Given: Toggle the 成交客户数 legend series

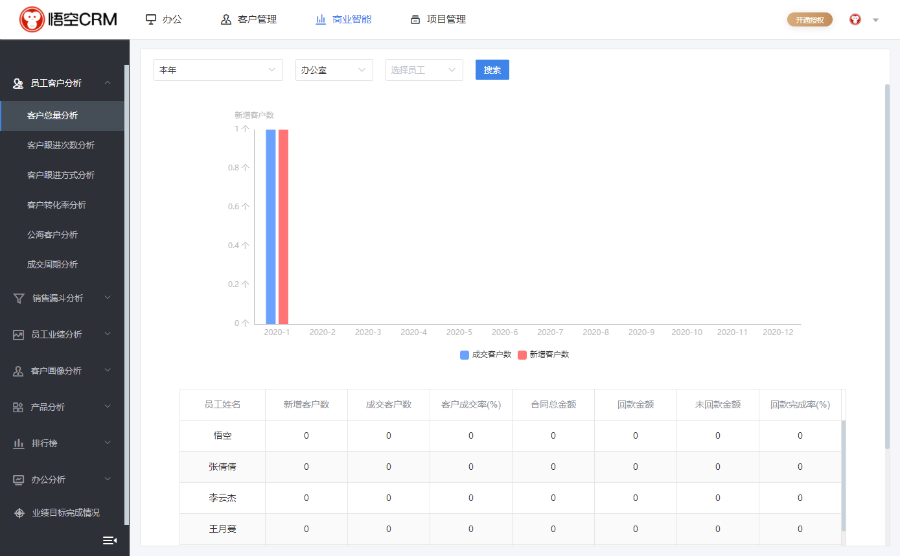Looking at the screenshot, I should [486, 354].
